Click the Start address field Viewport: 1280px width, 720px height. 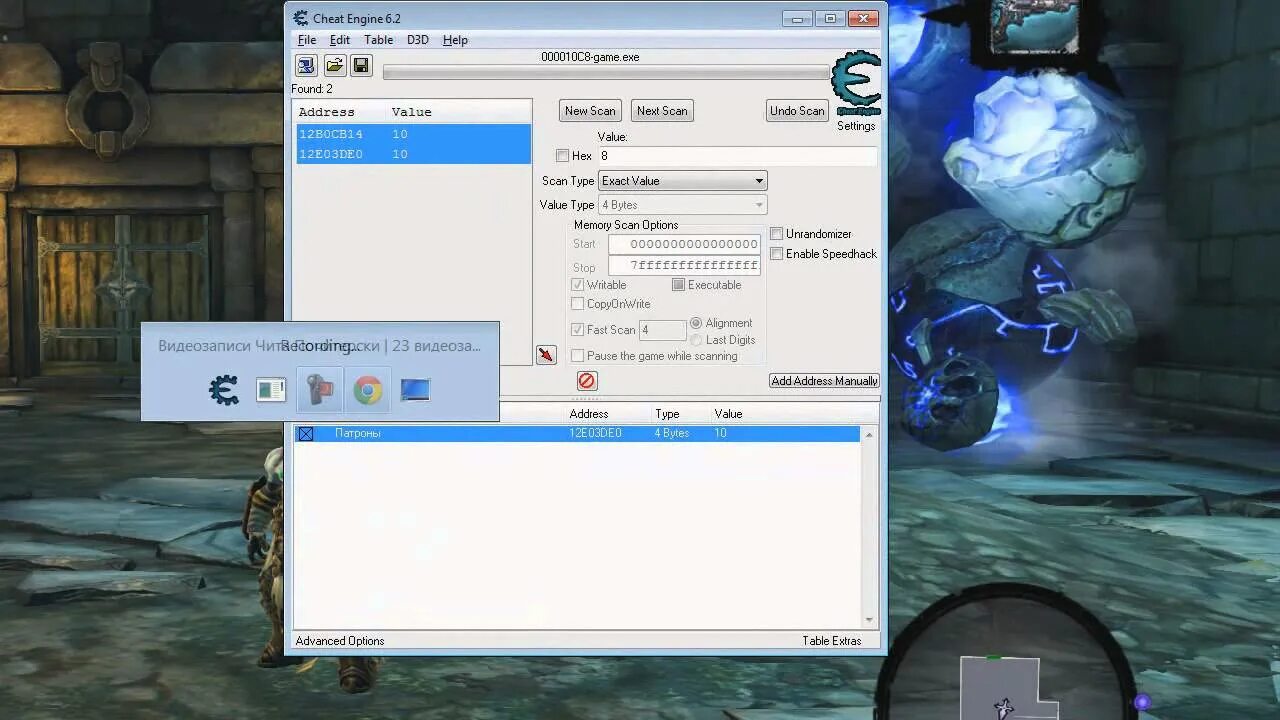(x=684, y=244)
